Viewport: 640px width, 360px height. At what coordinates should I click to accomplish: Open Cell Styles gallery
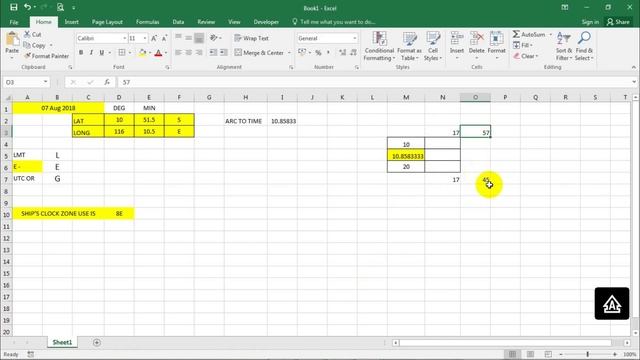pyautogui.click(x=433, y=46)
